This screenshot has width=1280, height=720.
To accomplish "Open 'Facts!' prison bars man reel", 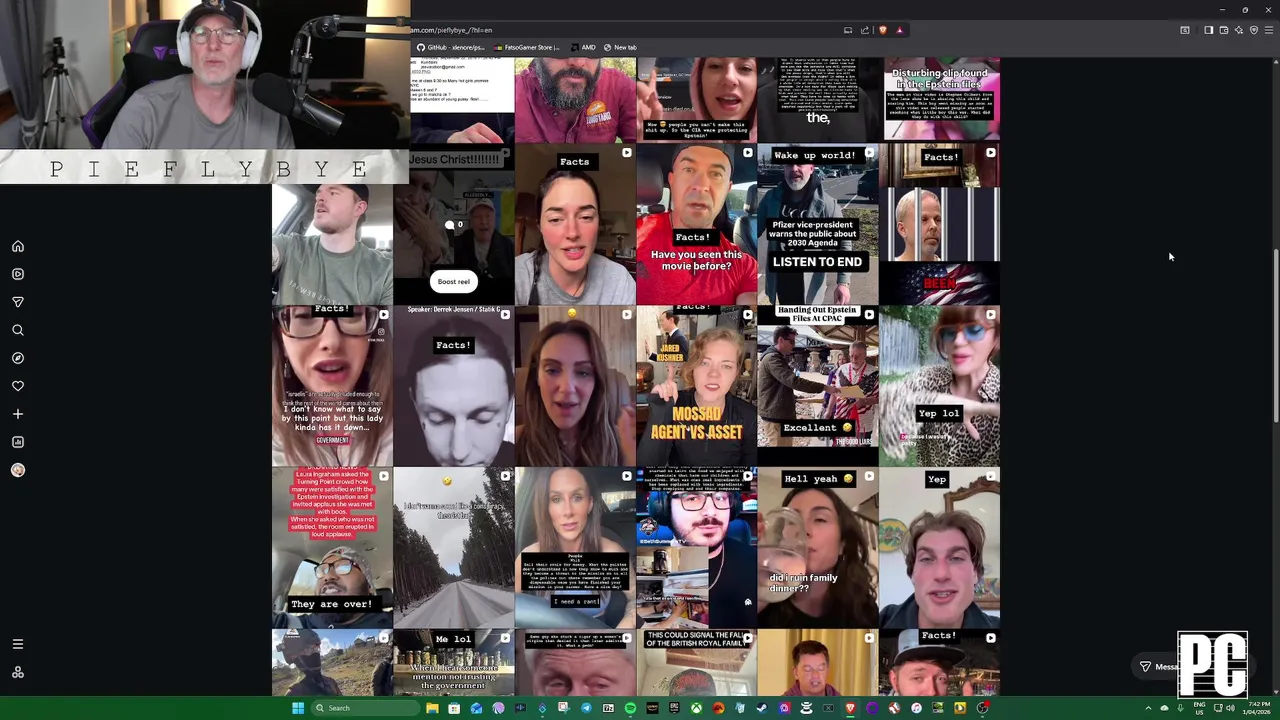I will tap(939, 224).
